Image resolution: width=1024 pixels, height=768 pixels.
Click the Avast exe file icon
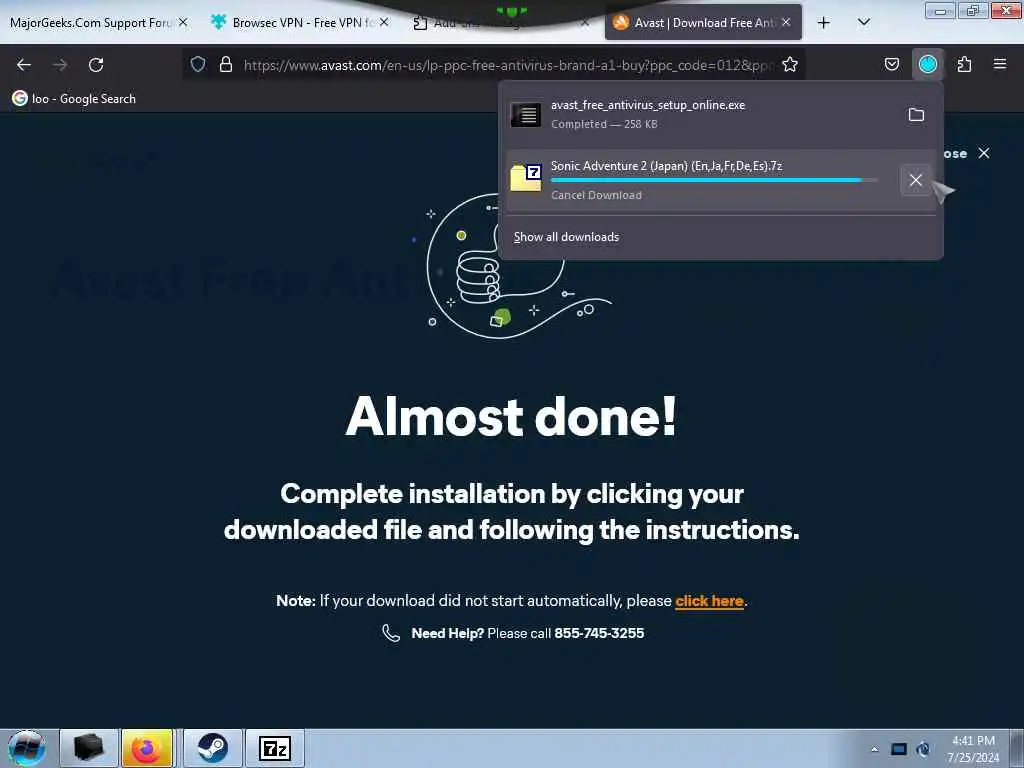526,115
